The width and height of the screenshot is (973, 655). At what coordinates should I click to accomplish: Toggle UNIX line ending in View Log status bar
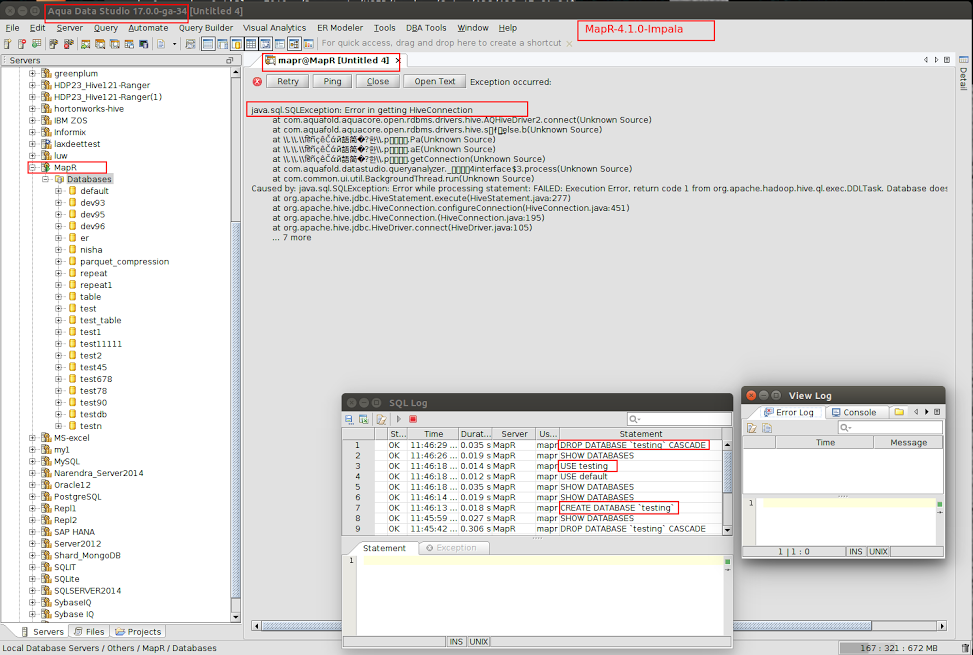878,551
